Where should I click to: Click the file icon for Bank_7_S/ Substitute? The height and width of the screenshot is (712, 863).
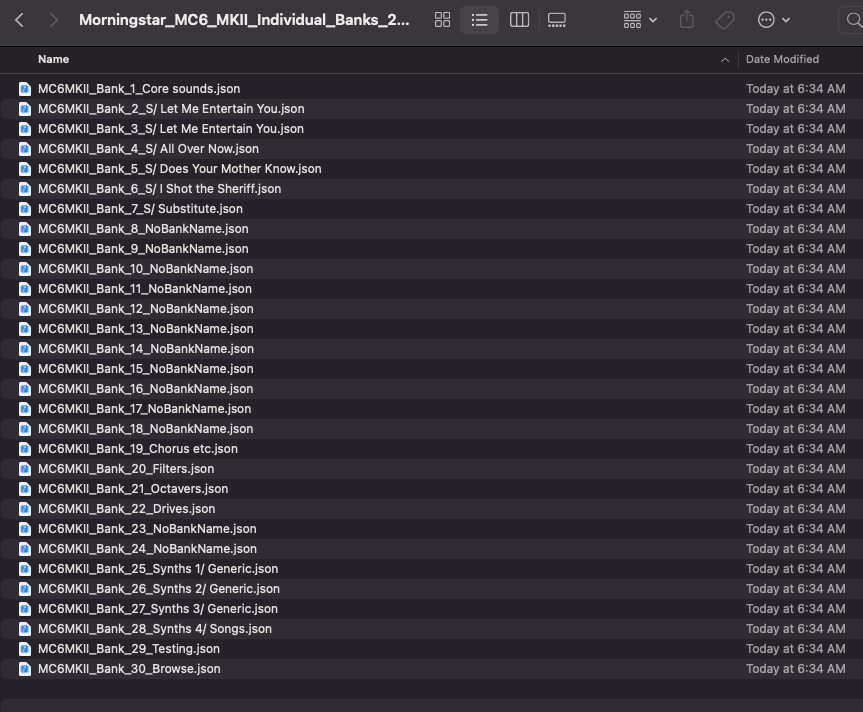[25, 209]
